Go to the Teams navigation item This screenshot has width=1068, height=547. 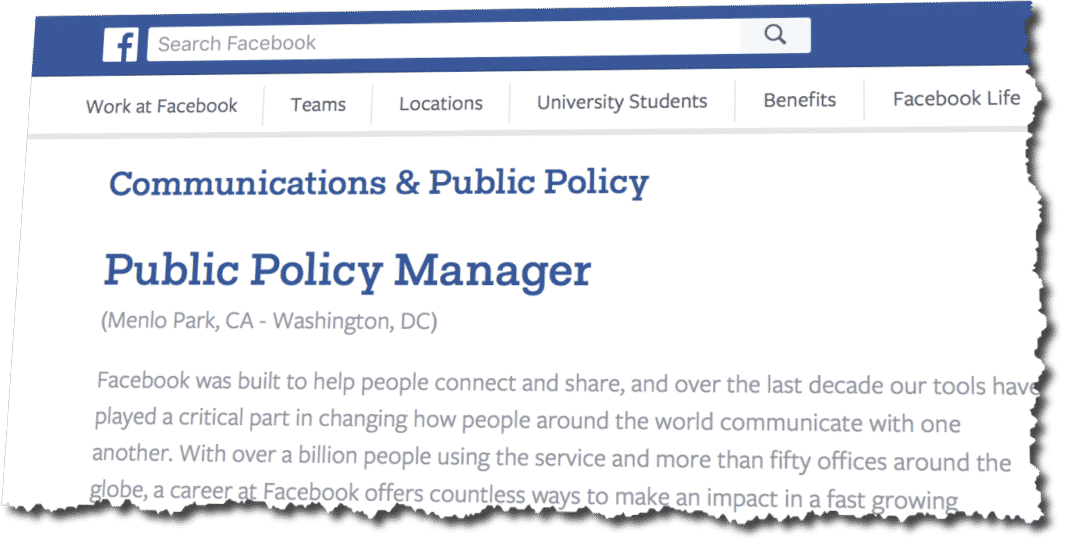click(318, 105)
